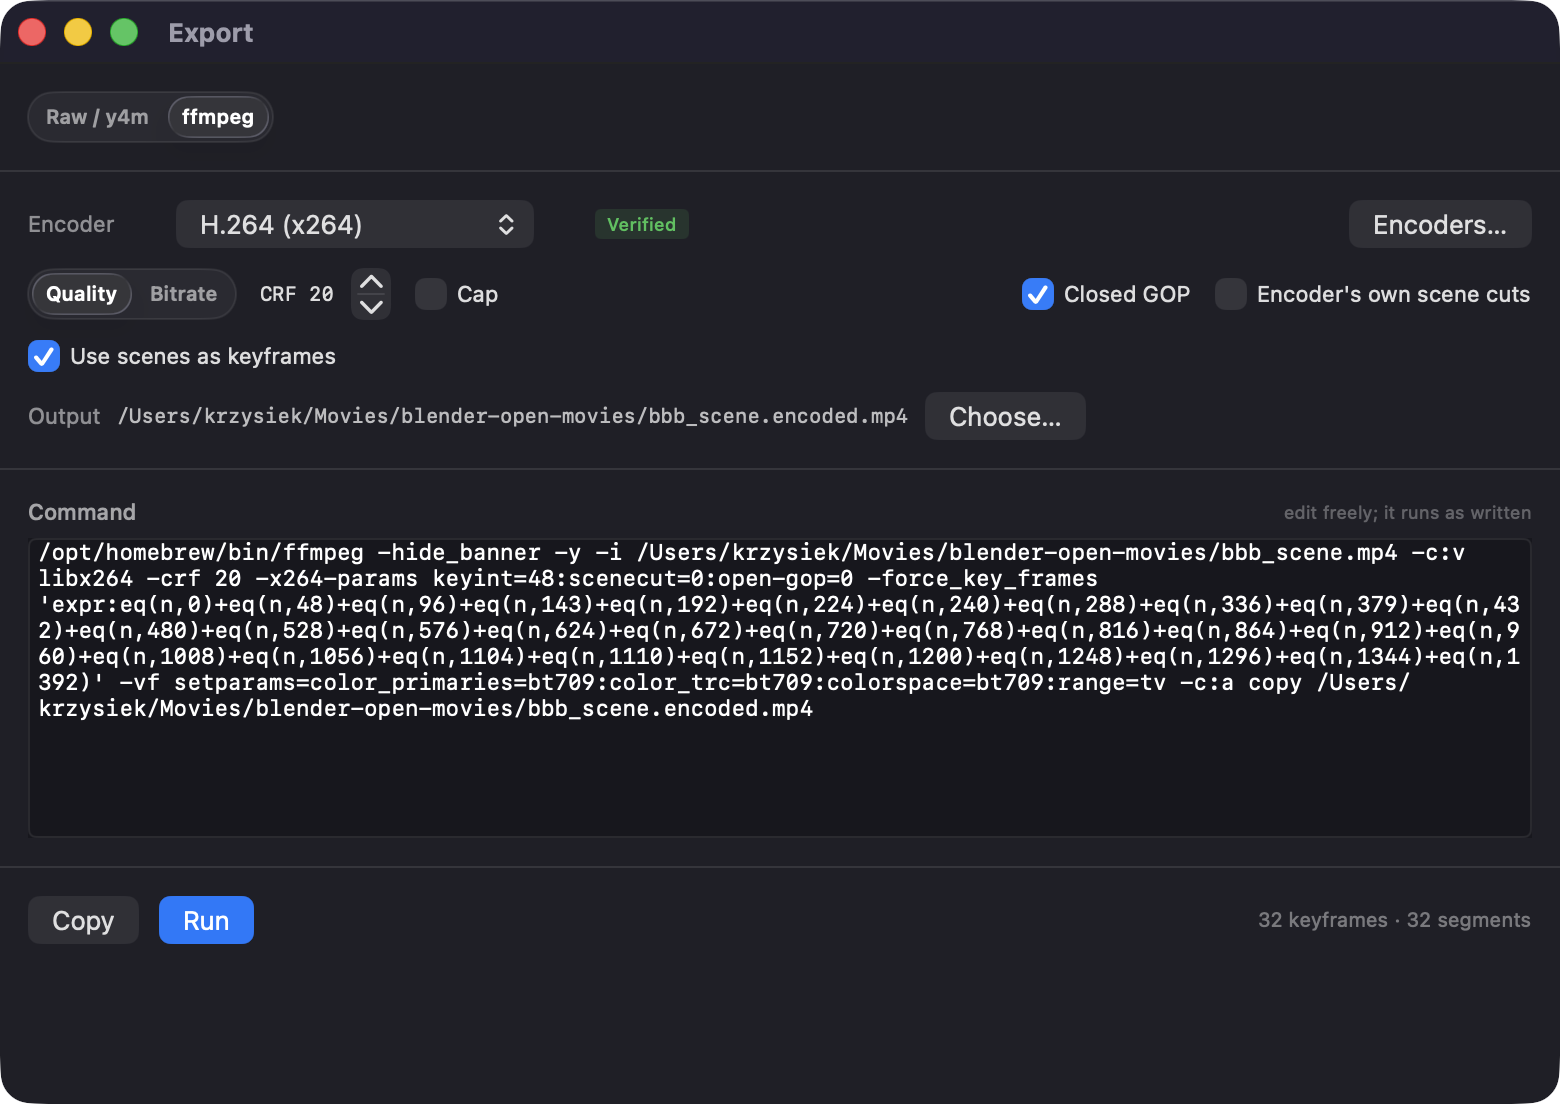1560x1104 pixels.
Task: Decrease CRF with the down stepper arrow
Action: 371,307
